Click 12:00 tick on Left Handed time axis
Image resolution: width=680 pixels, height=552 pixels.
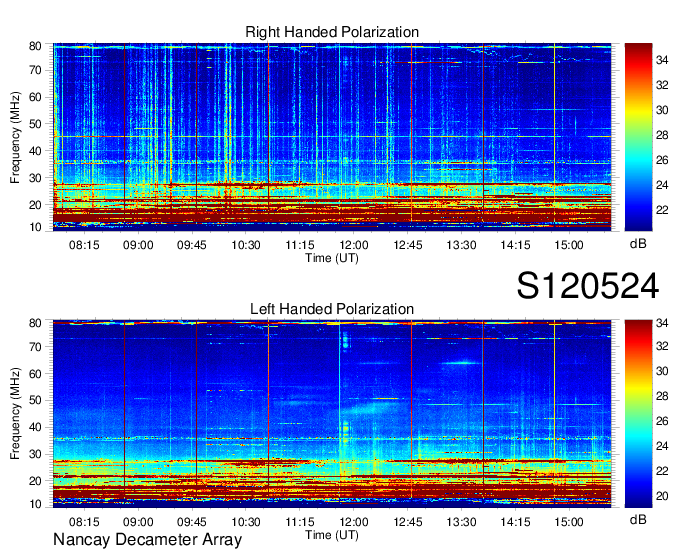point(353,522)
